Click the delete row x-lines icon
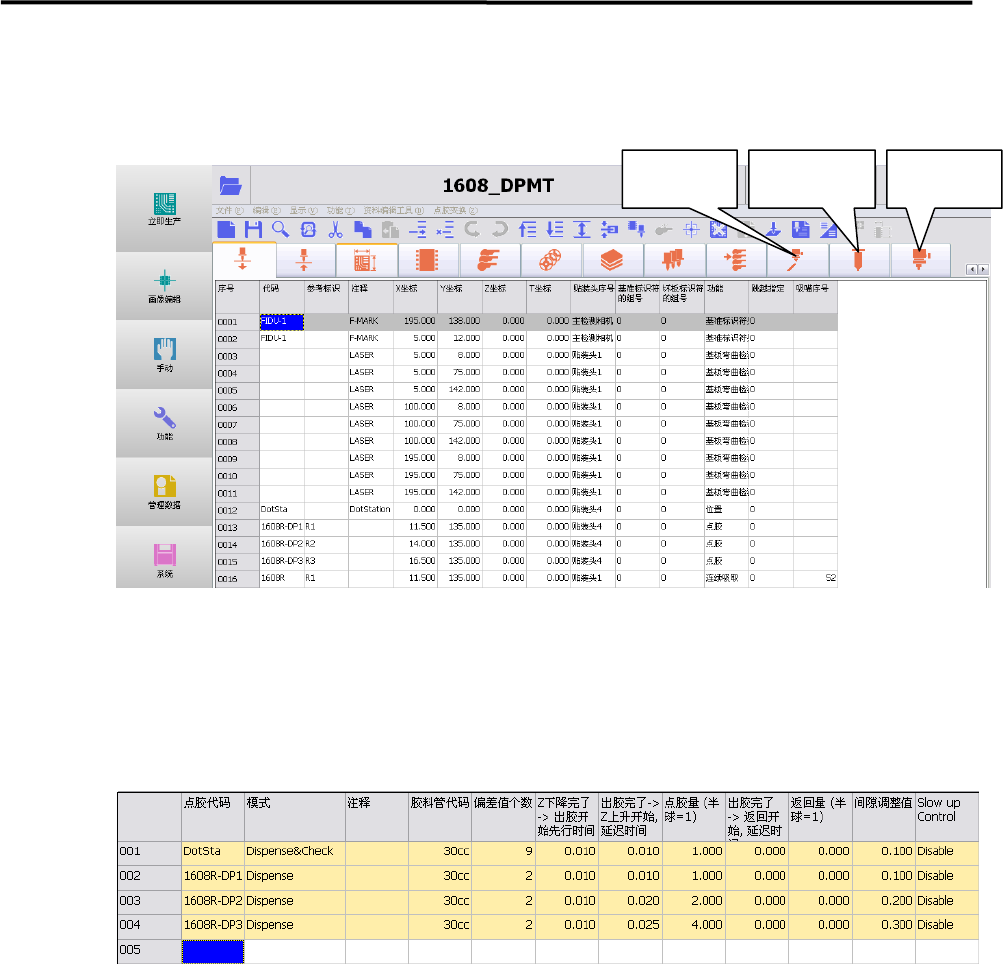Screen dimensions: 1003x964 (445, 229)
